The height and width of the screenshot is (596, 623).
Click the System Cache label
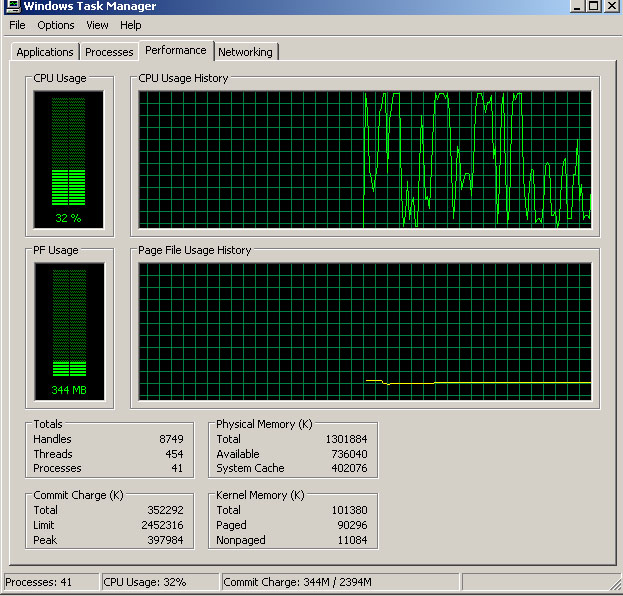(250, 468)
